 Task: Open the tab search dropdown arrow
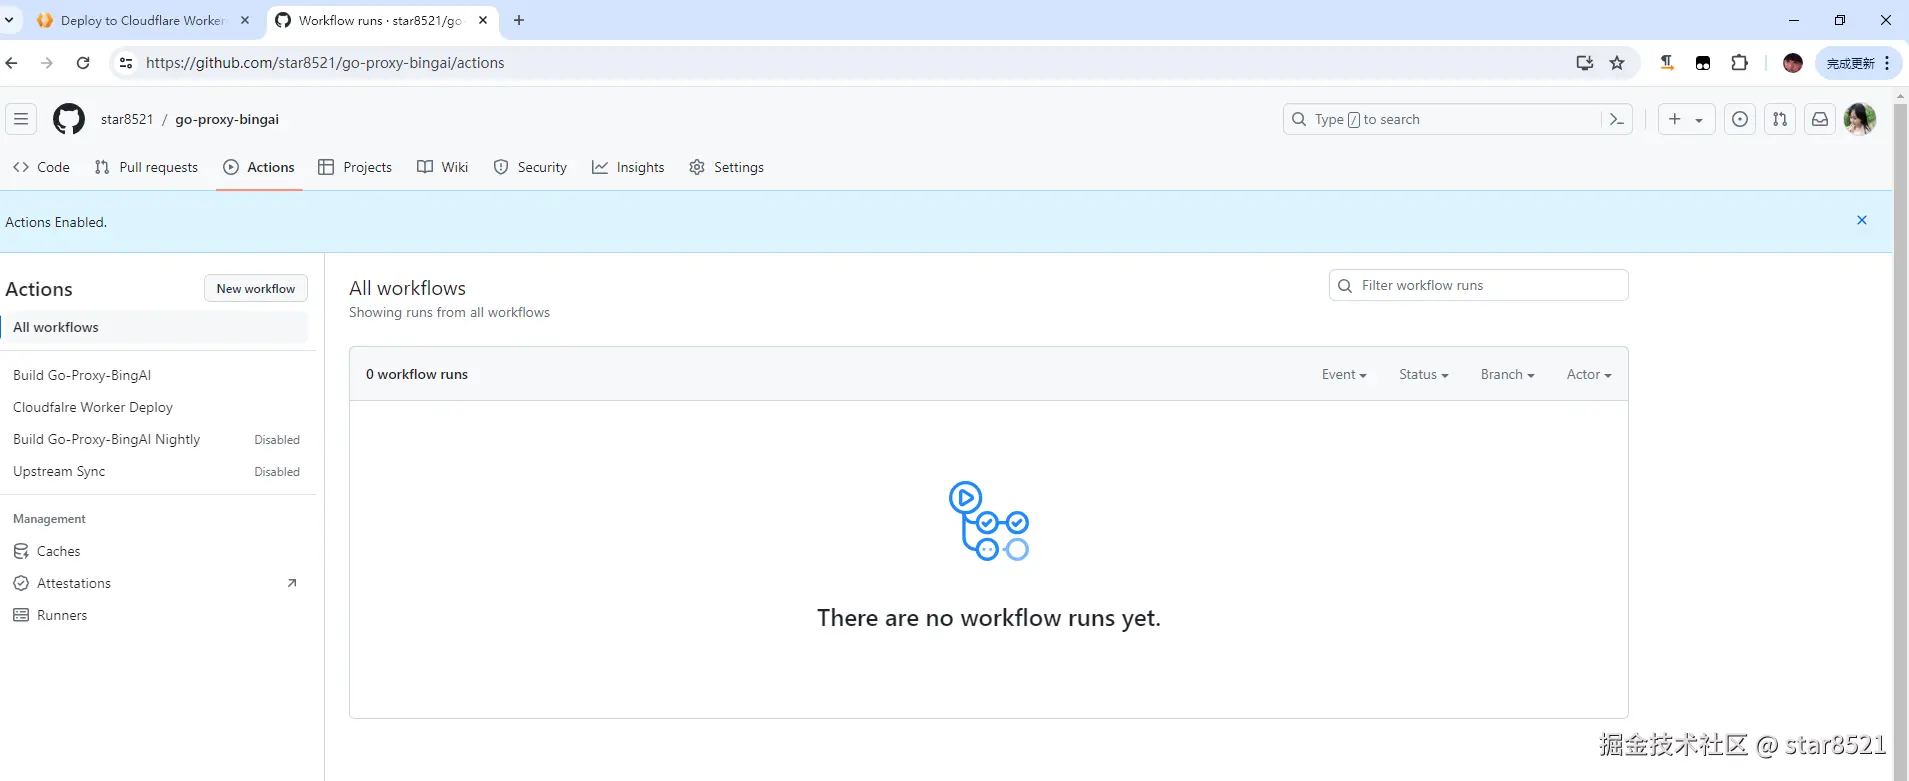click(9, 20)
